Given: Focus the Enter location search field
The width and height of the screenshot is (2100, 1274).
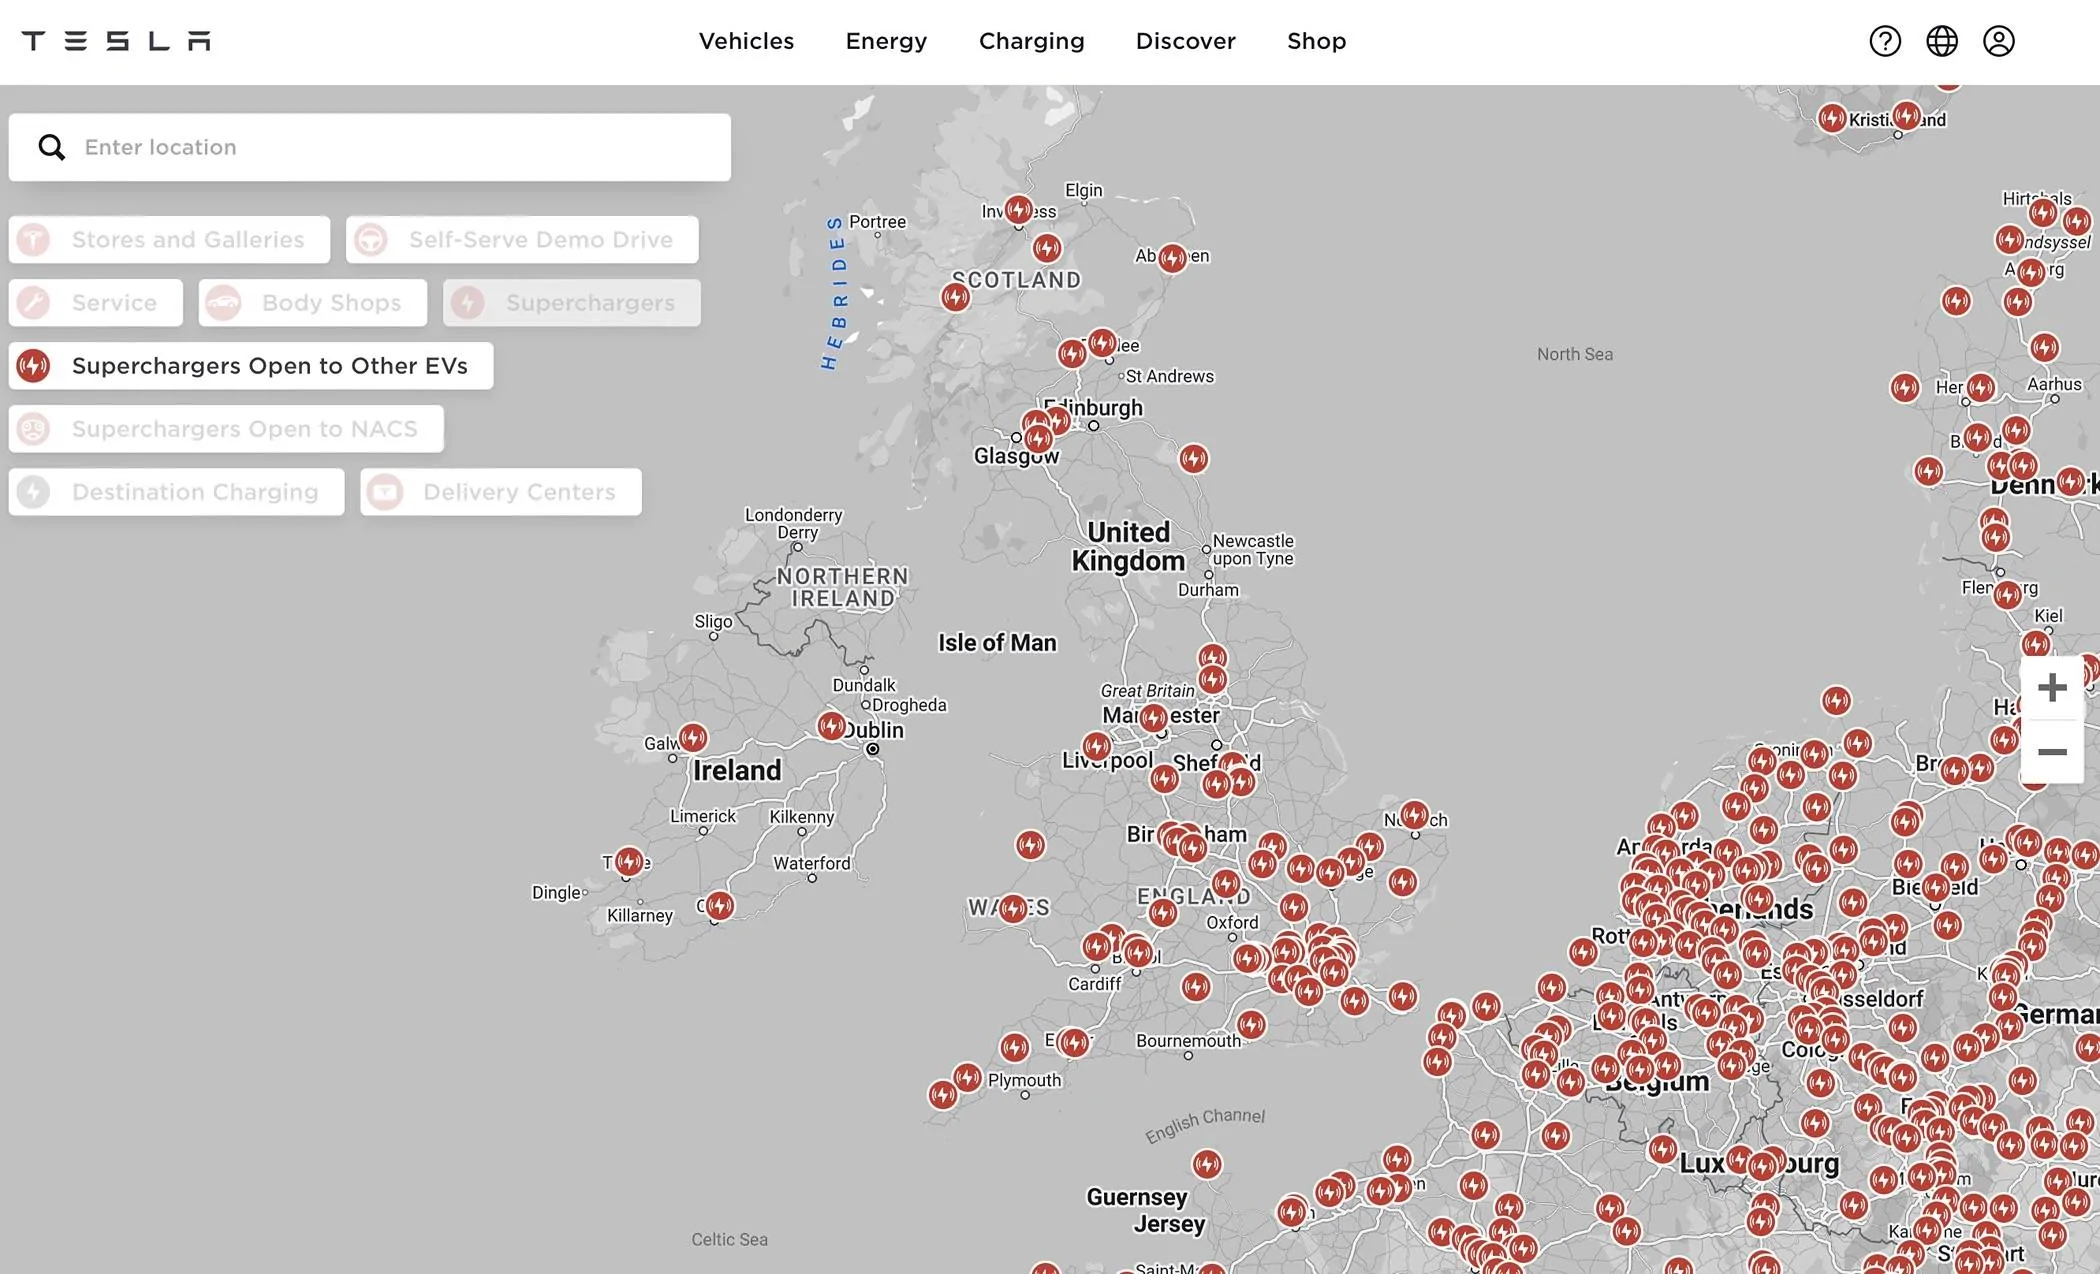Looking at the screenshot, I should [x=370, y=148].
